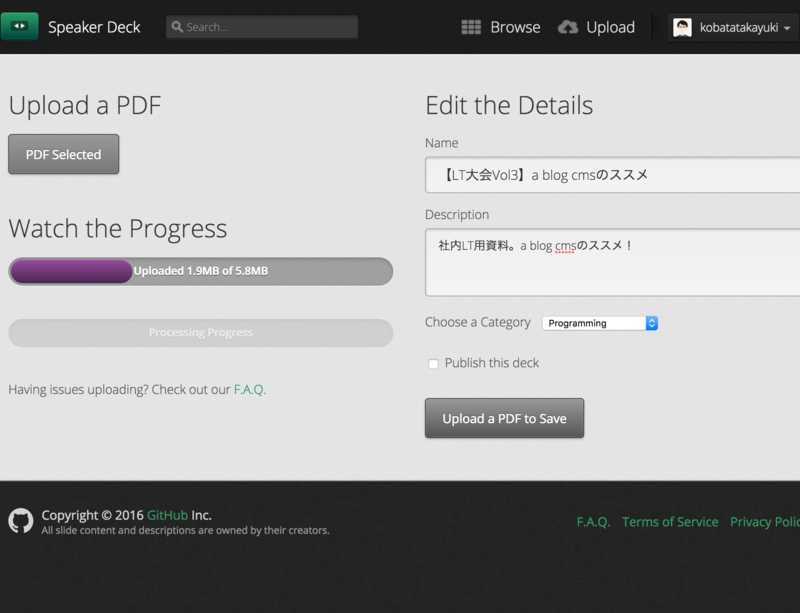800x613 pixels.
Task: Click into the Name text field
Action: [x=612, y=175]
